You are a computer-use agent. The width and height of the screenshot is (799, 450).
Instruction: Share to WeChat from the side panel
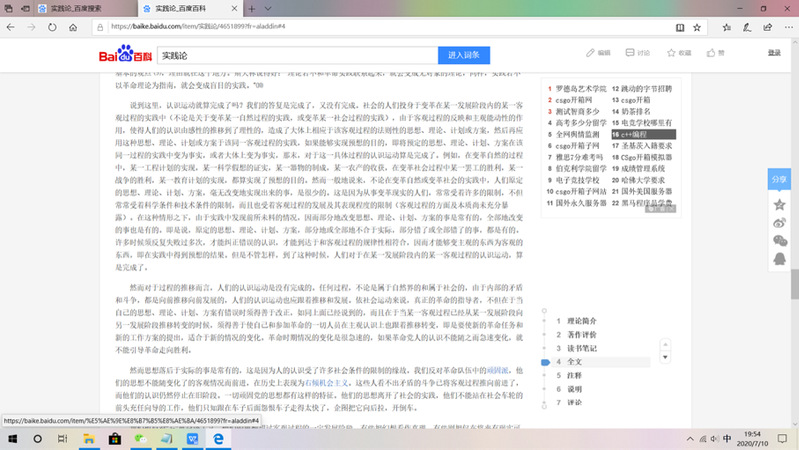coord(779,240)
